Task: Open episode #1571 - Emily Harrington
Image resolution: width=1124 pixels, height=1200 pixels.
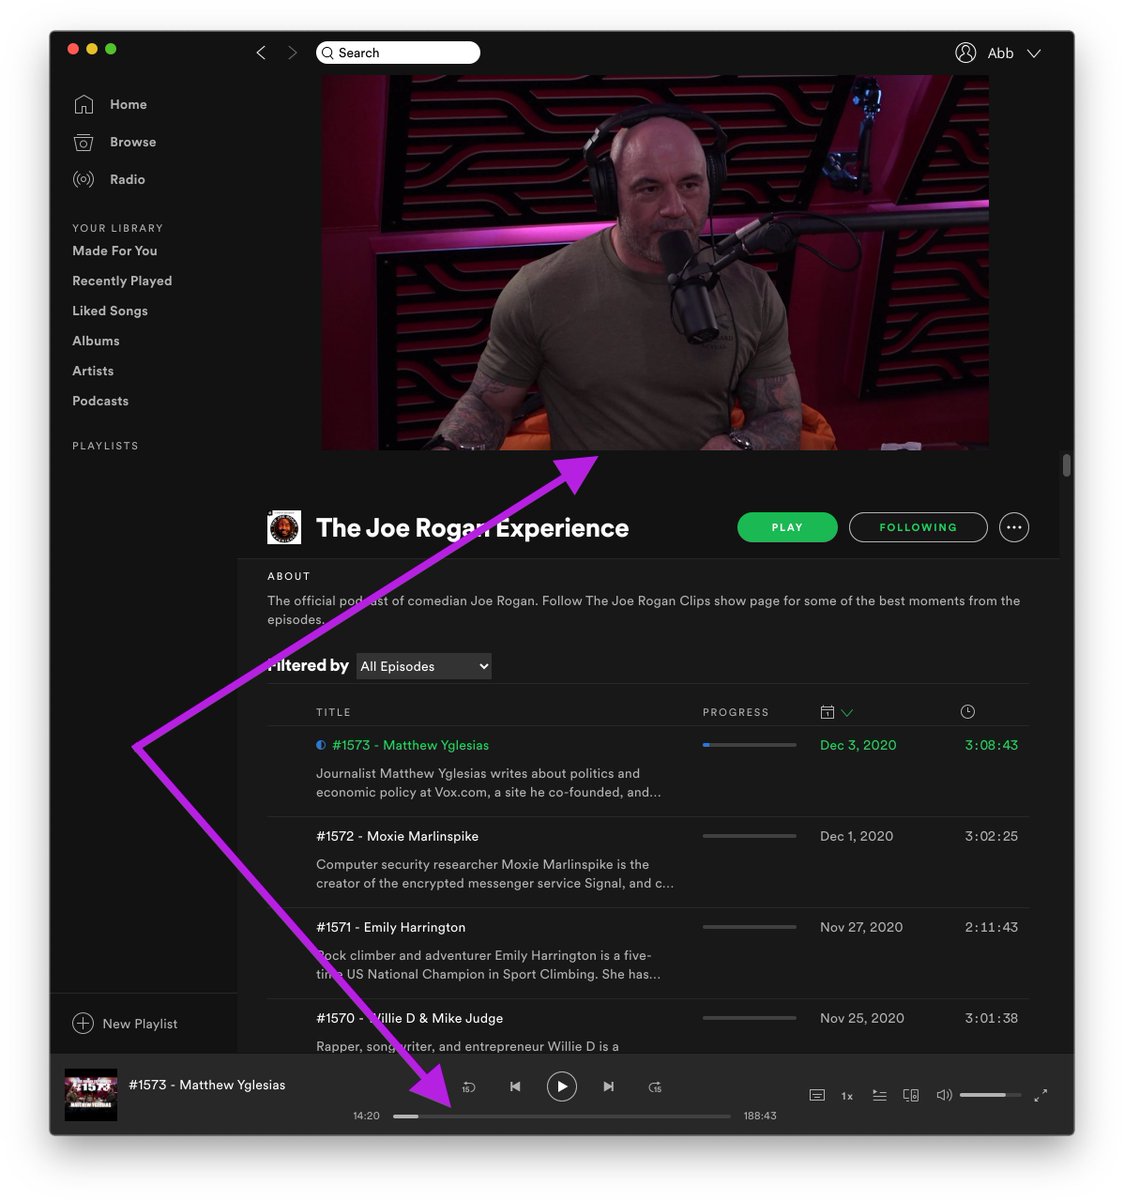Action: [x=391, y=927]
